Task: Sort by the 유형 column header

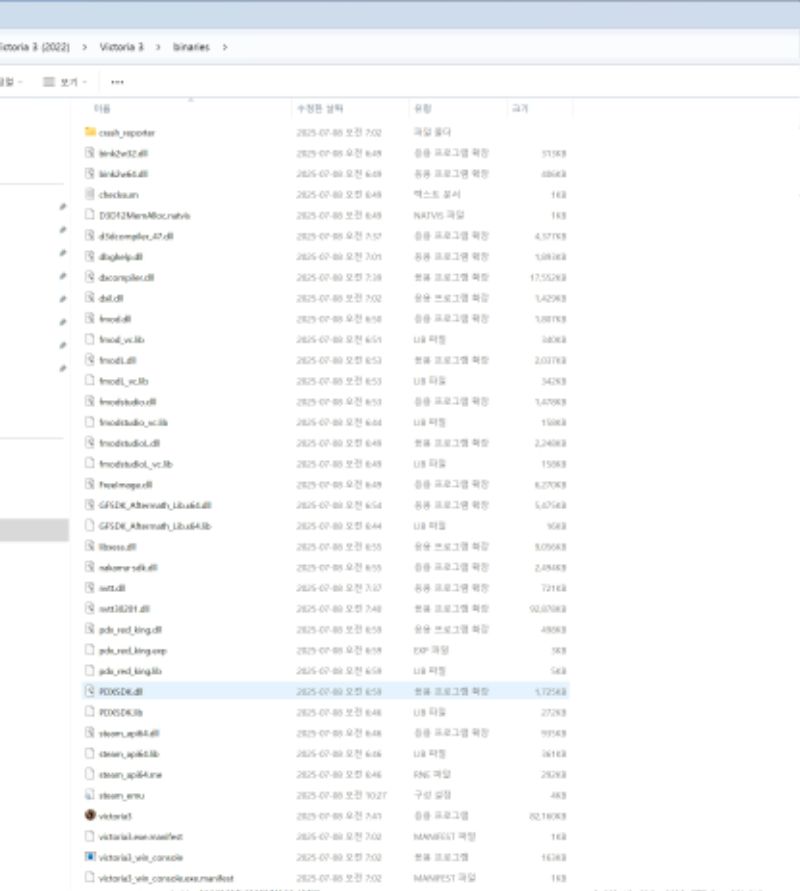Action: (423, 109)
